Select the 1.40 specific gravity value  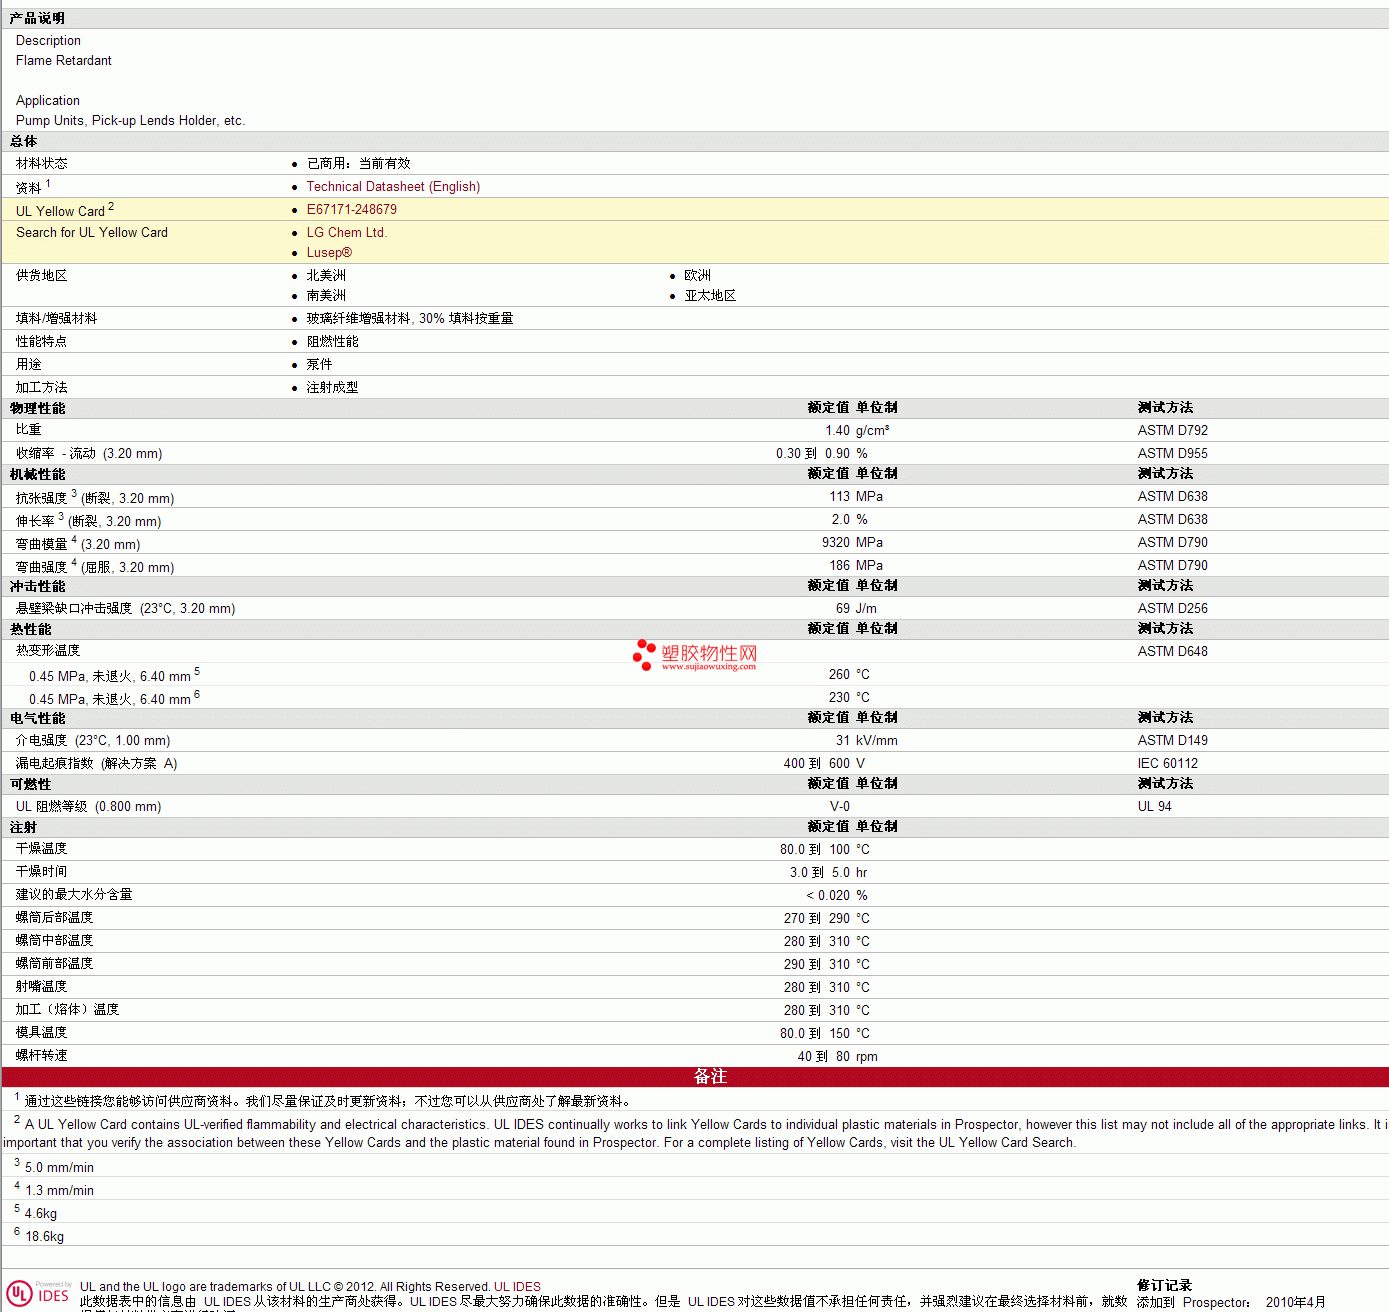click(837, 431)
